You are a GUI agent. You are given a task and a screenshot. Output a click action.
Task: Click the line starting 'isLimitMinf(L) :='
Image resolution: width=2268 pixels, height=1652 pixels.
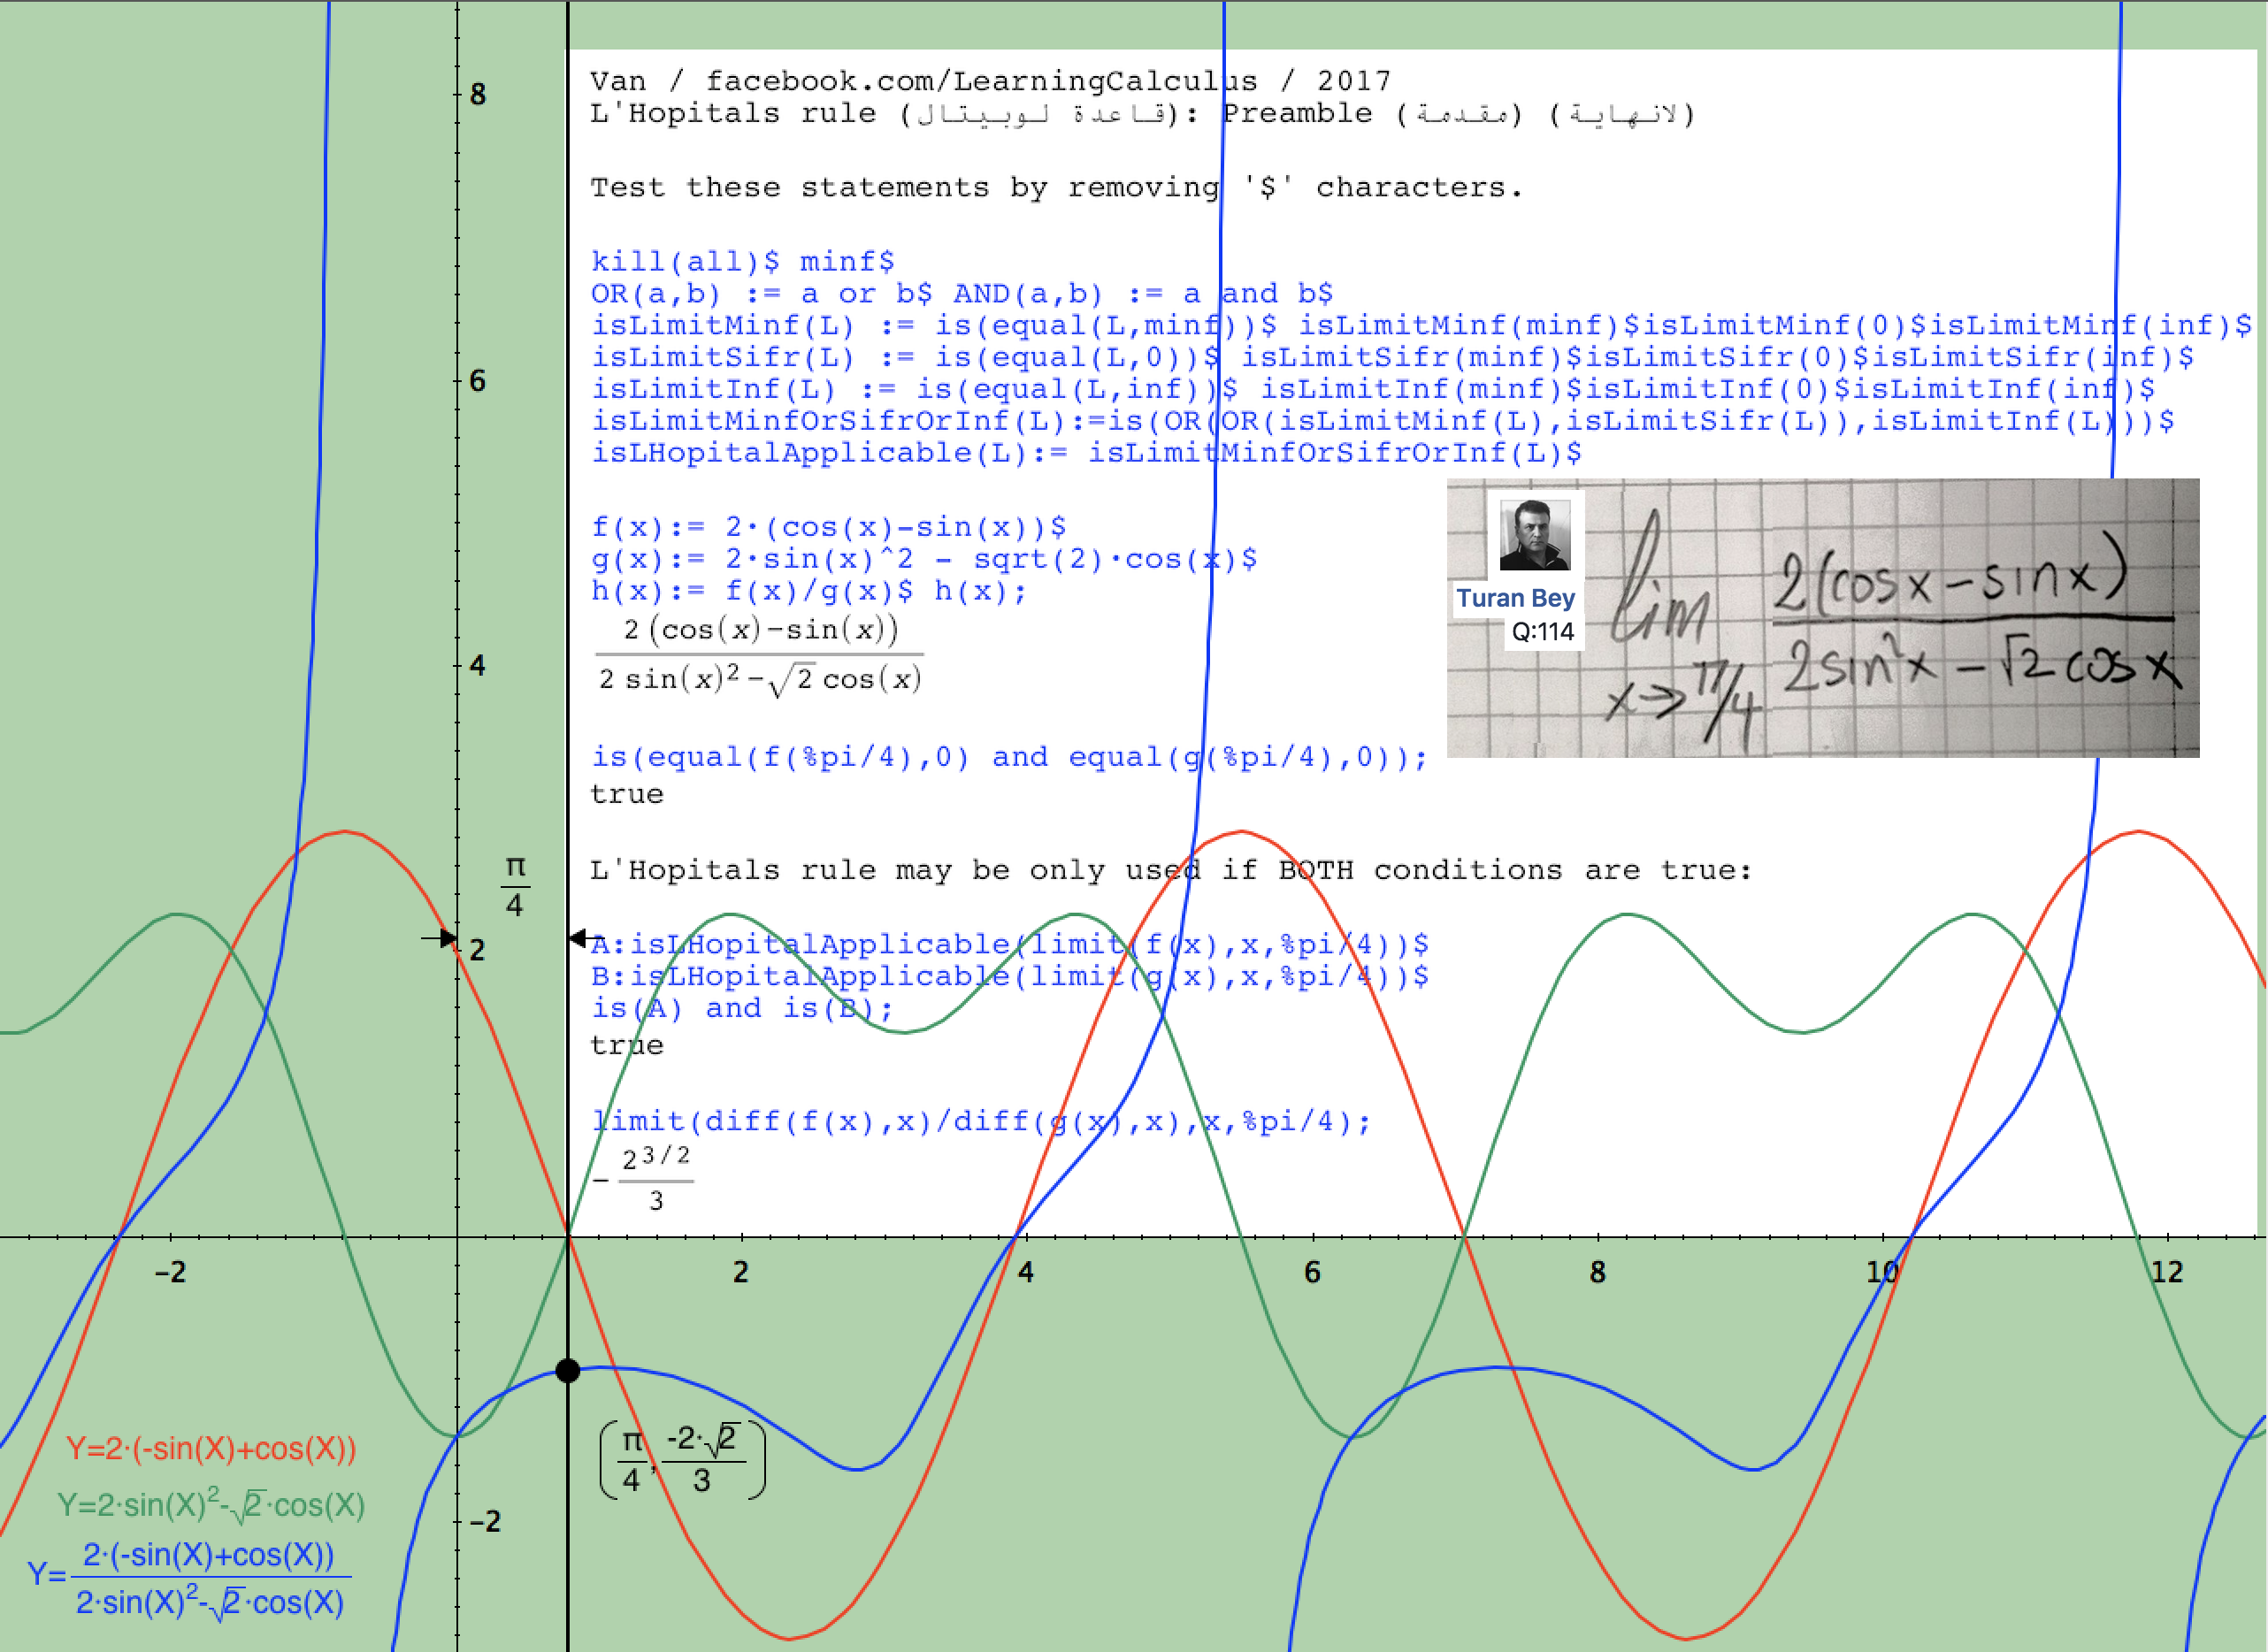pos(1421,326)
